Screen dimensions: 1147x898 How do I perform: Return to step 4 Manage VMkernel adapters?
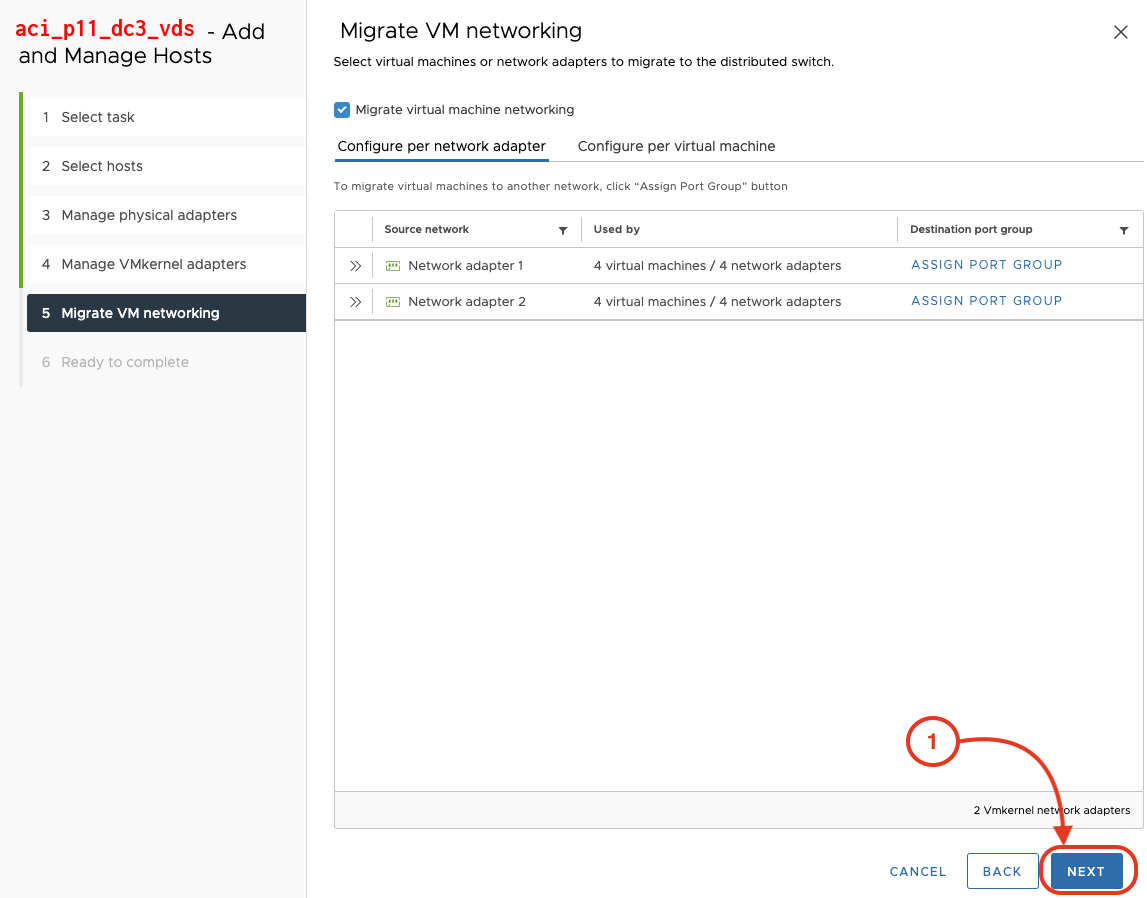click(153, 264)
